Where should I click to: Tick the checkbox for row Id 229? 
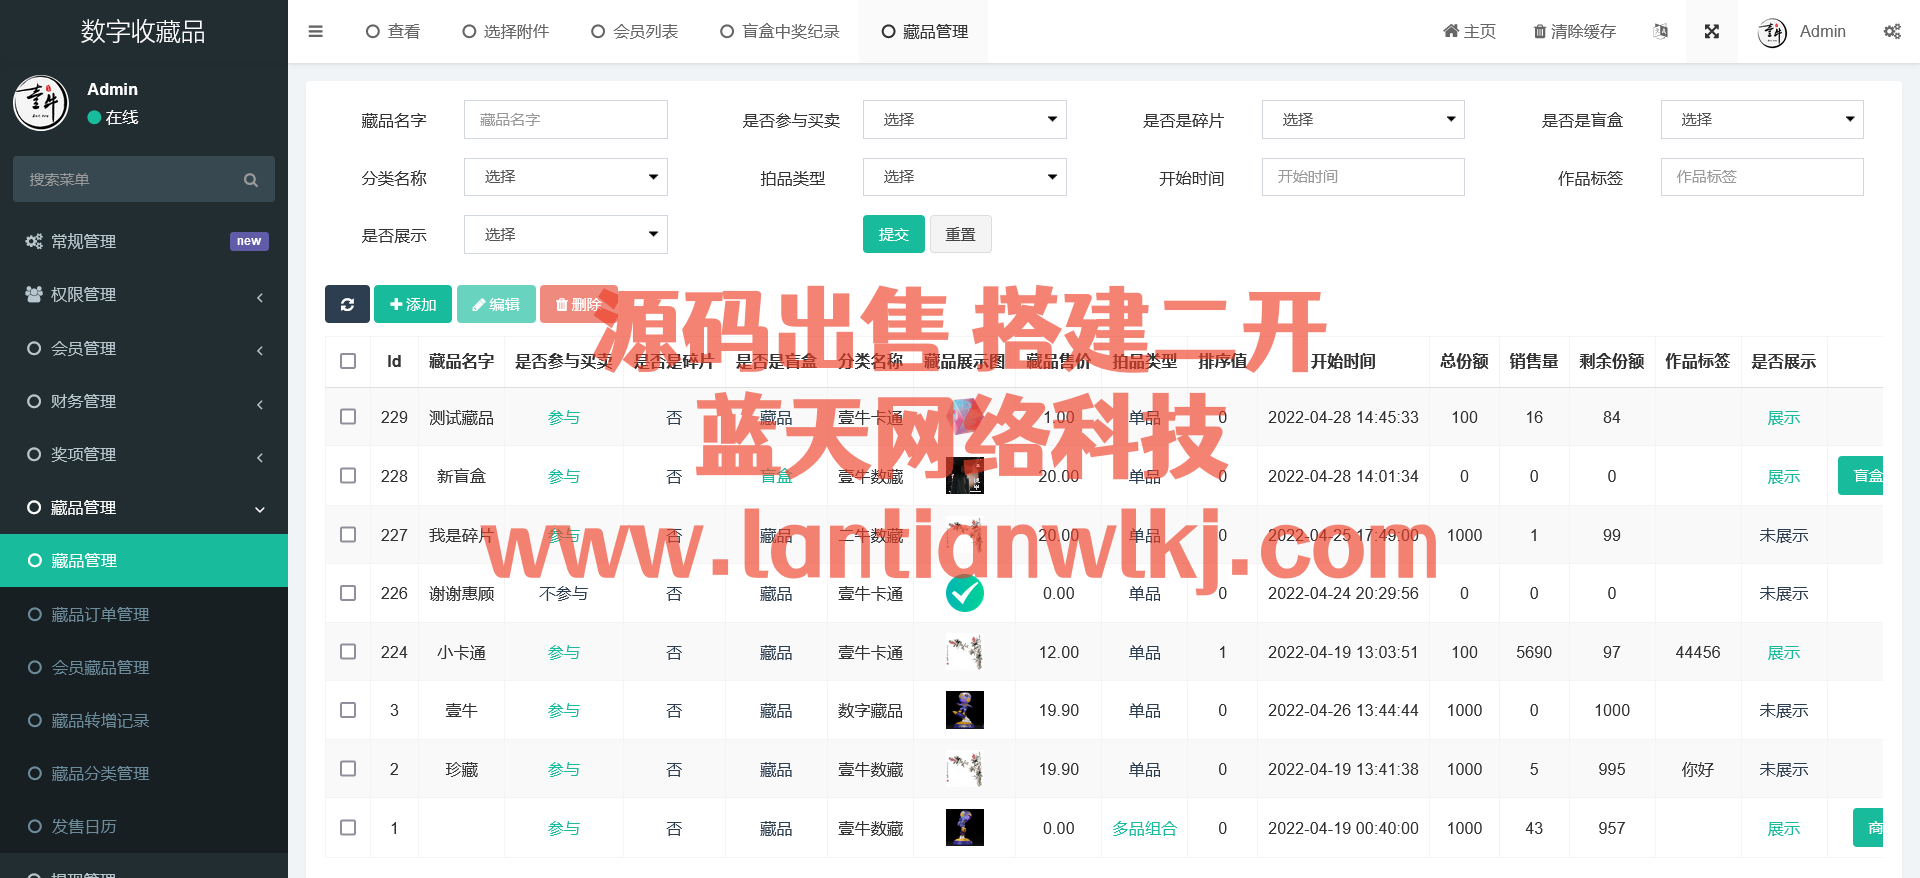[348, 417]
